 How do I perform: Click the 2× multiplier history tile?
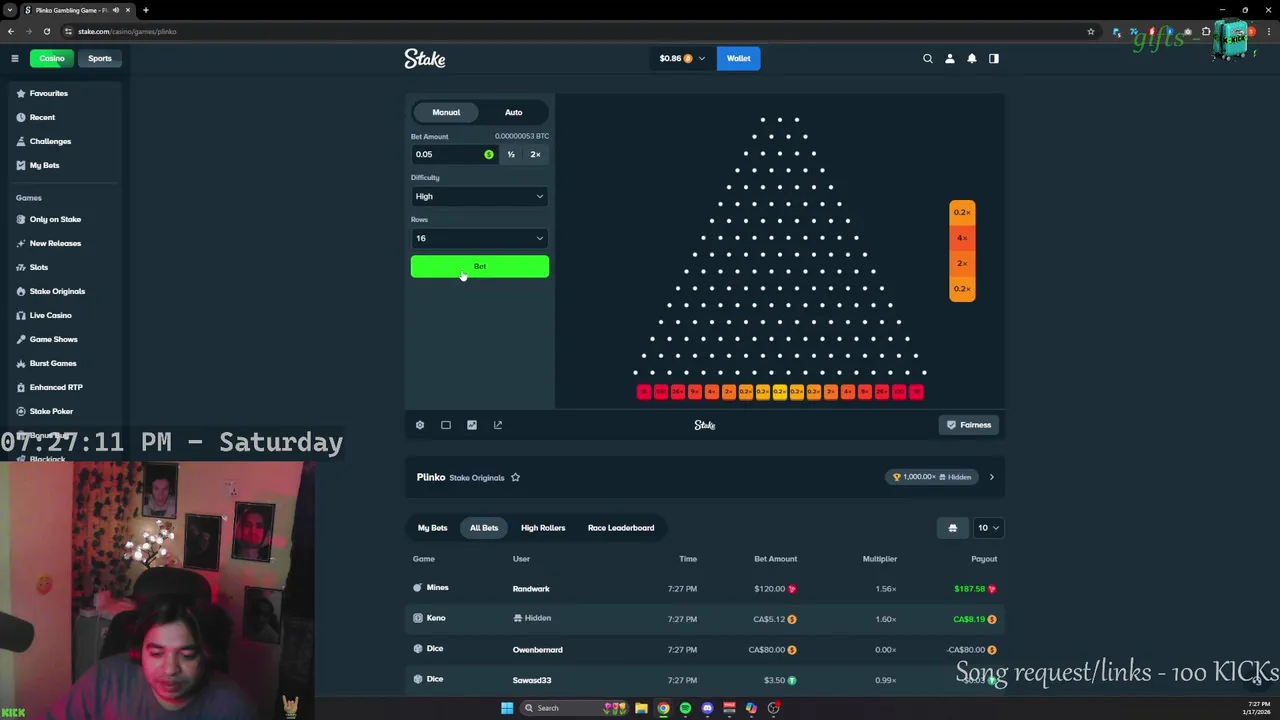962,264
